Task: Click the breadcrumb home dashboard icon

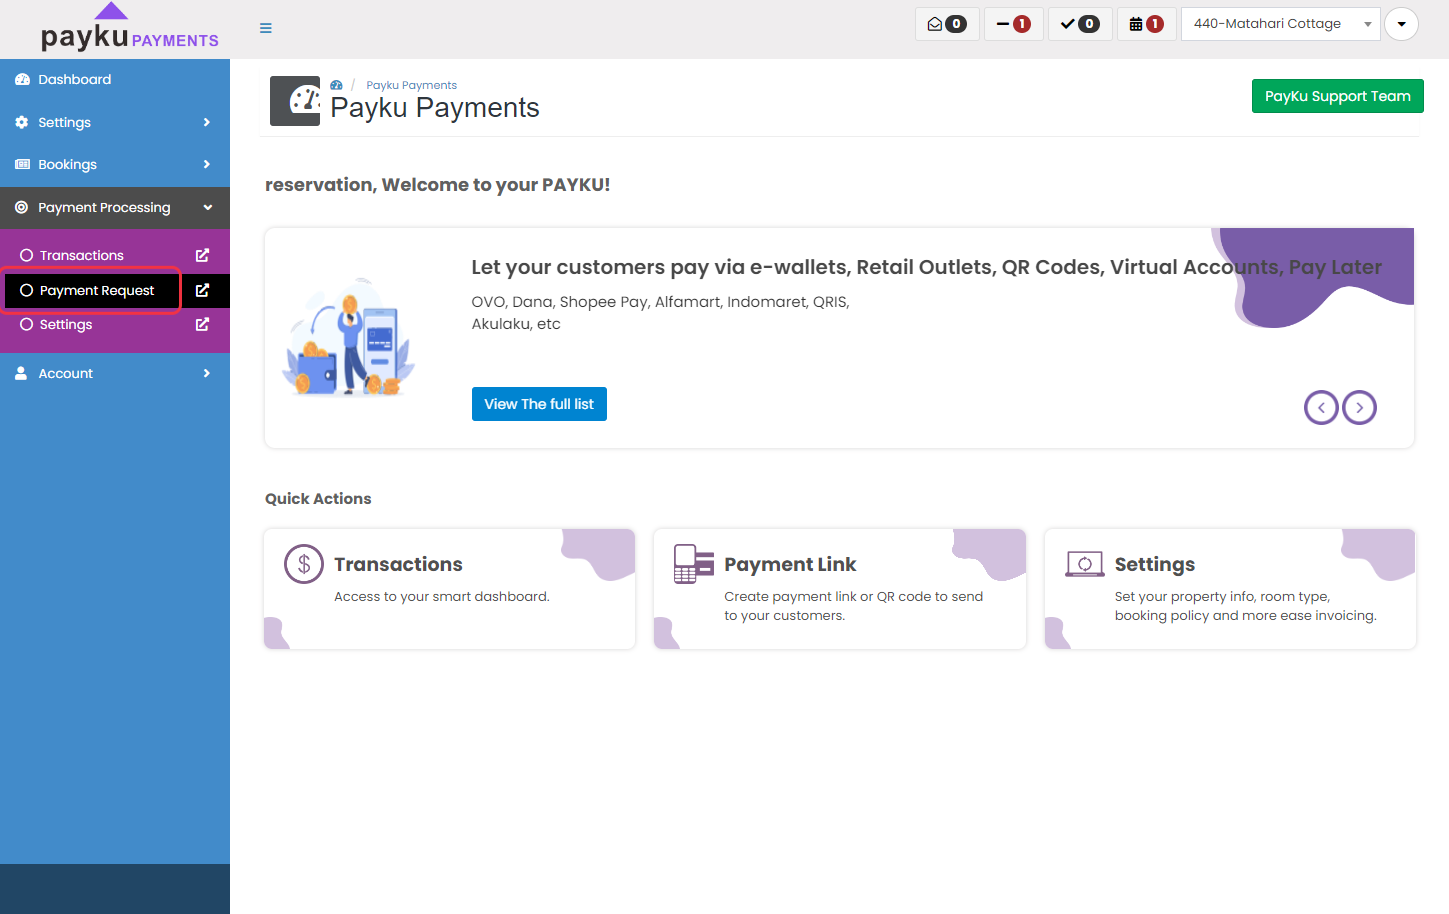Action: point(337,85)
